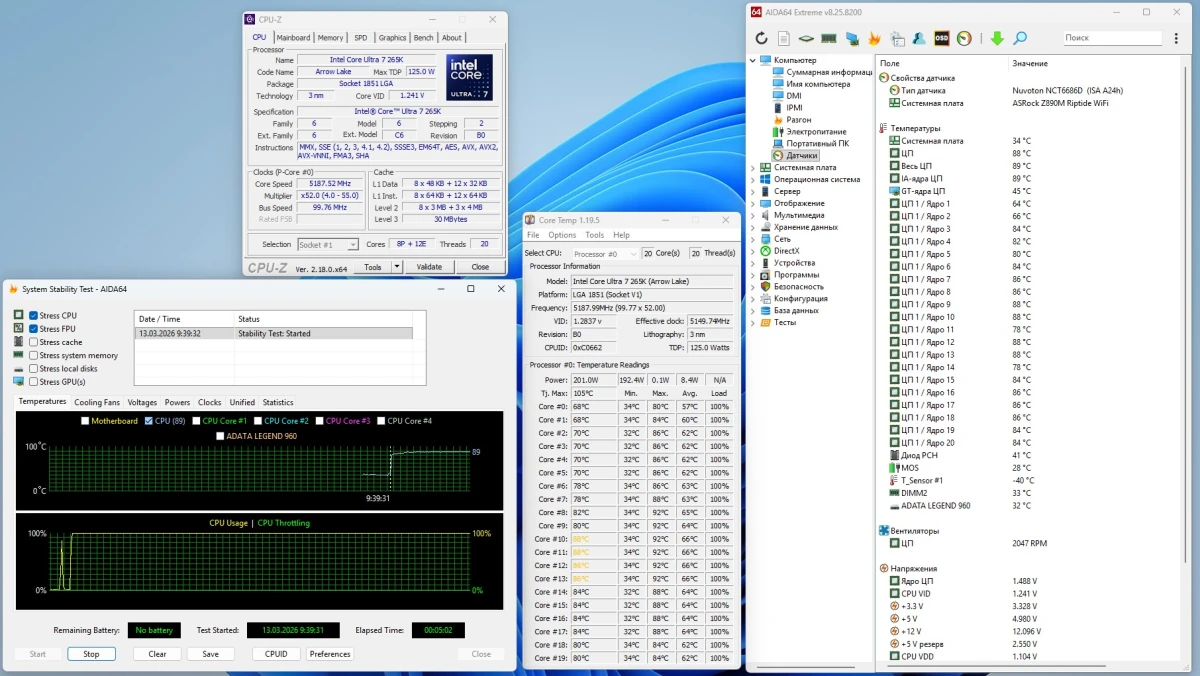
Task: Switch to the Bench tab in CPU-Z
Action: coord(423,36)
